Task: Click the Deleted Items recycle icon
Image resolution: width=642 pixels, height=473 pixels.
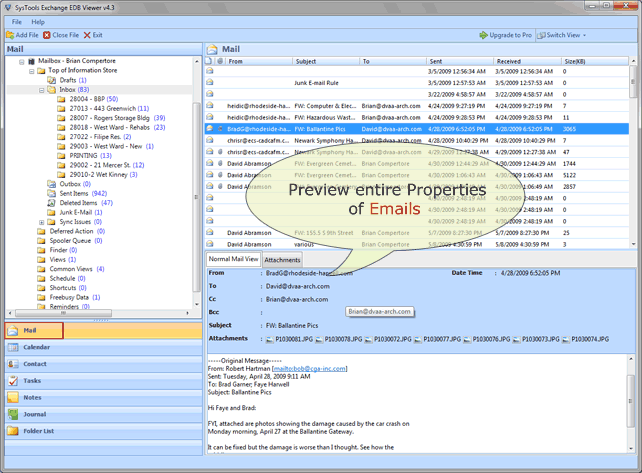Action: tap(52, 203)
